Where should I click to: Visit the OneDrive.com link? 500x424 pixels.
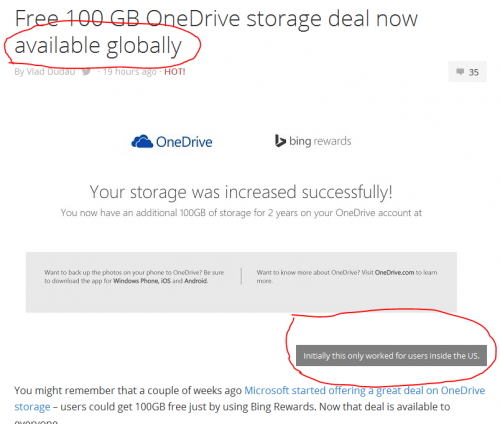pos(394,272)
